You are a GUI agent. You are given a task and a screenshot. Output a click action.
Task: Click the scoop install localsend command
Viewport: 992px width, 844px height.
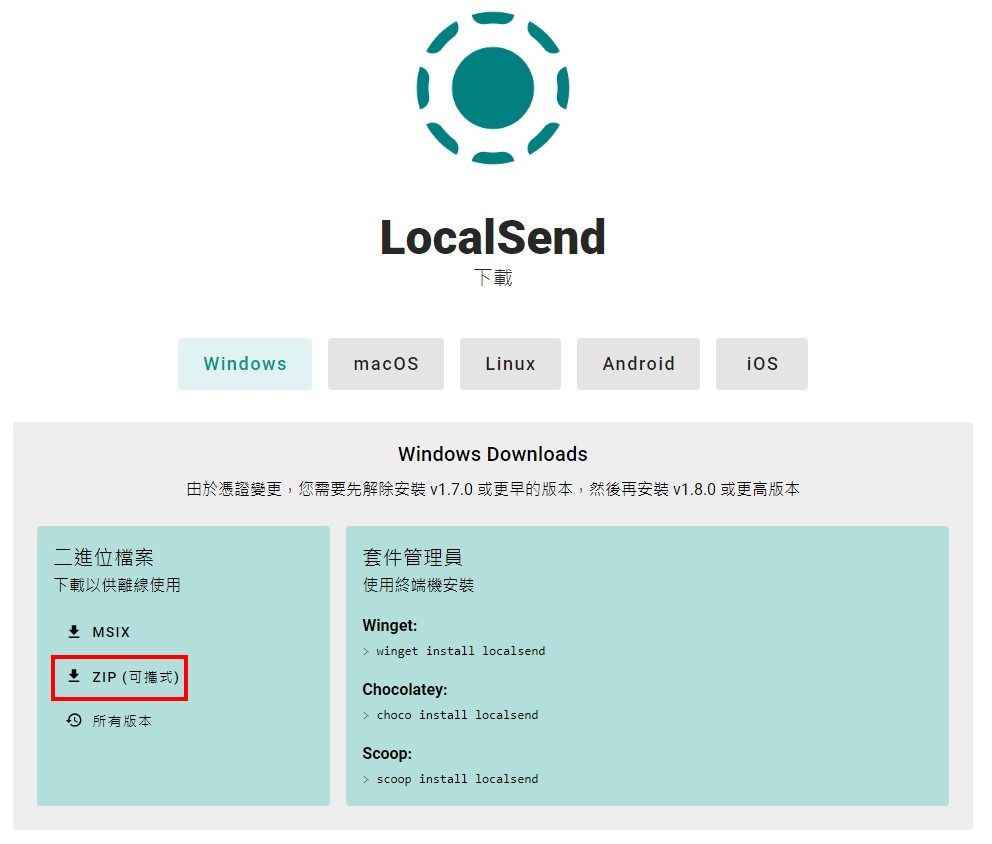[457, 779]
